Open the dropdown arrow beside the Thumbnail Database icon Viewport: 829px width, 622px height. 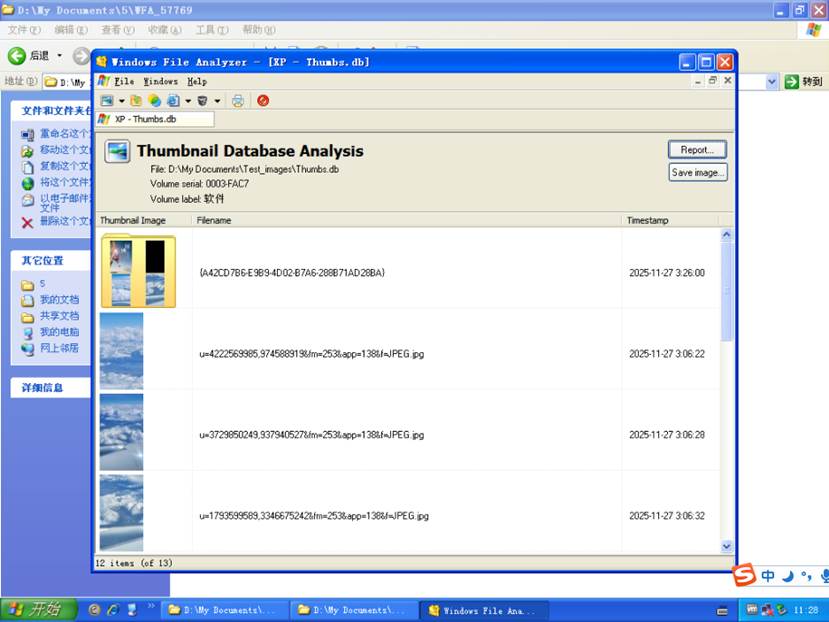pyautogui.click(x=122, y=100)
